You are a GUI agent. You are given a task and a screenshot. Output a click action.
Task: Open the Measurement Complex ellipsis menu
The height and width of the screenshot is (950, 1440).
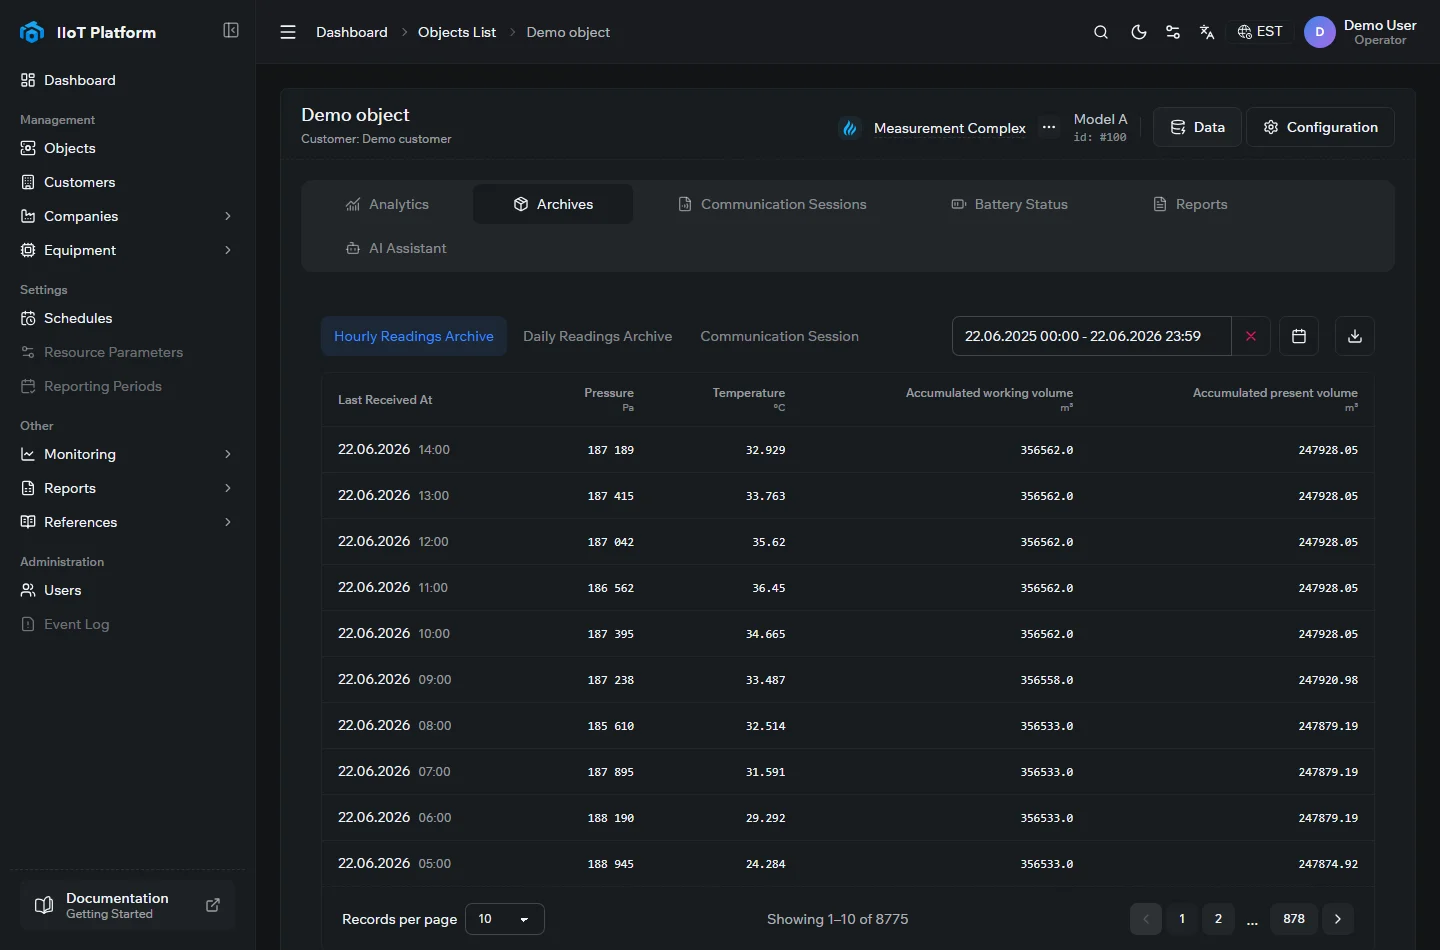pyautogui.click(x=1049, y=127)
